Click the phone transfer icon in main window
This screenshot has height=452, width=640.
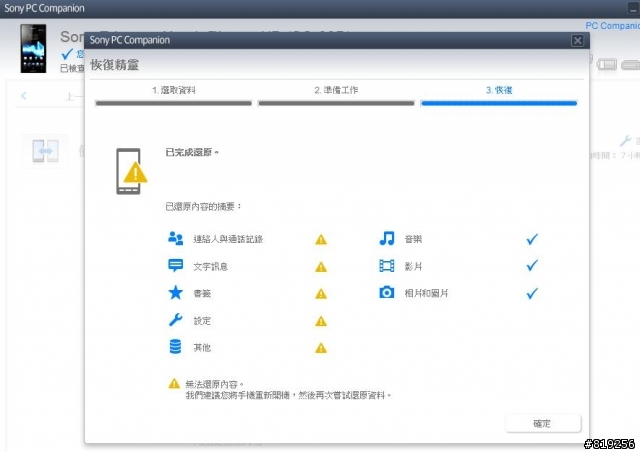(45, 151)
